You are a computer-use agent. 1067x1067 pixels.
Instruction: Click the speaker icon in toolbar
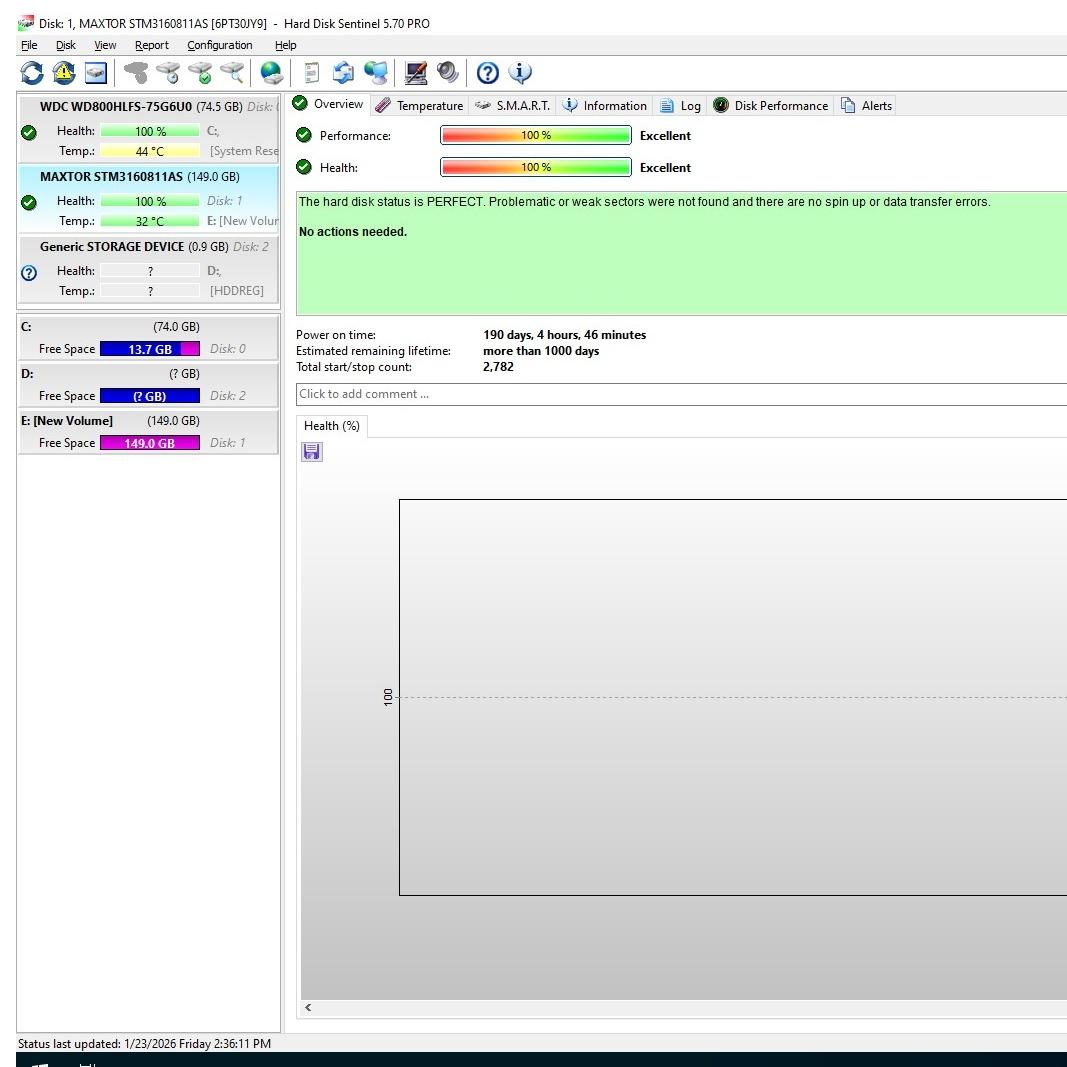tap(447, 72)
